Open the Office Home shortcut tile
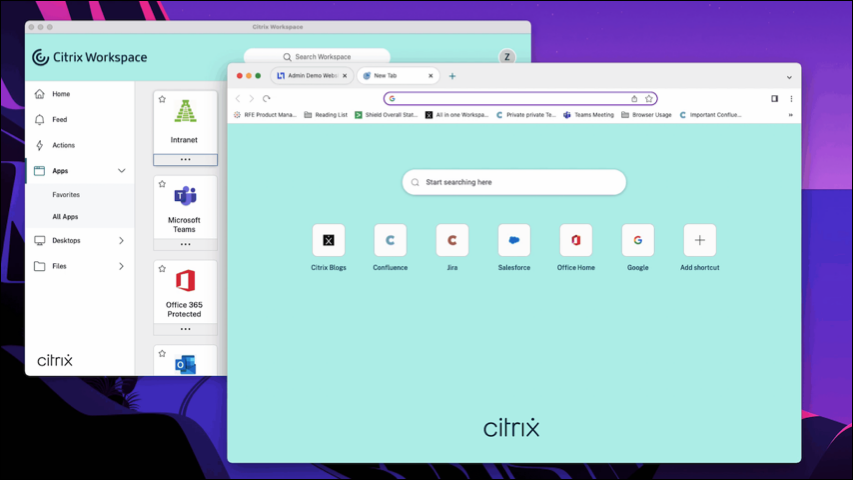This screenshot has height=480, width=853. (x=576, y=240)
